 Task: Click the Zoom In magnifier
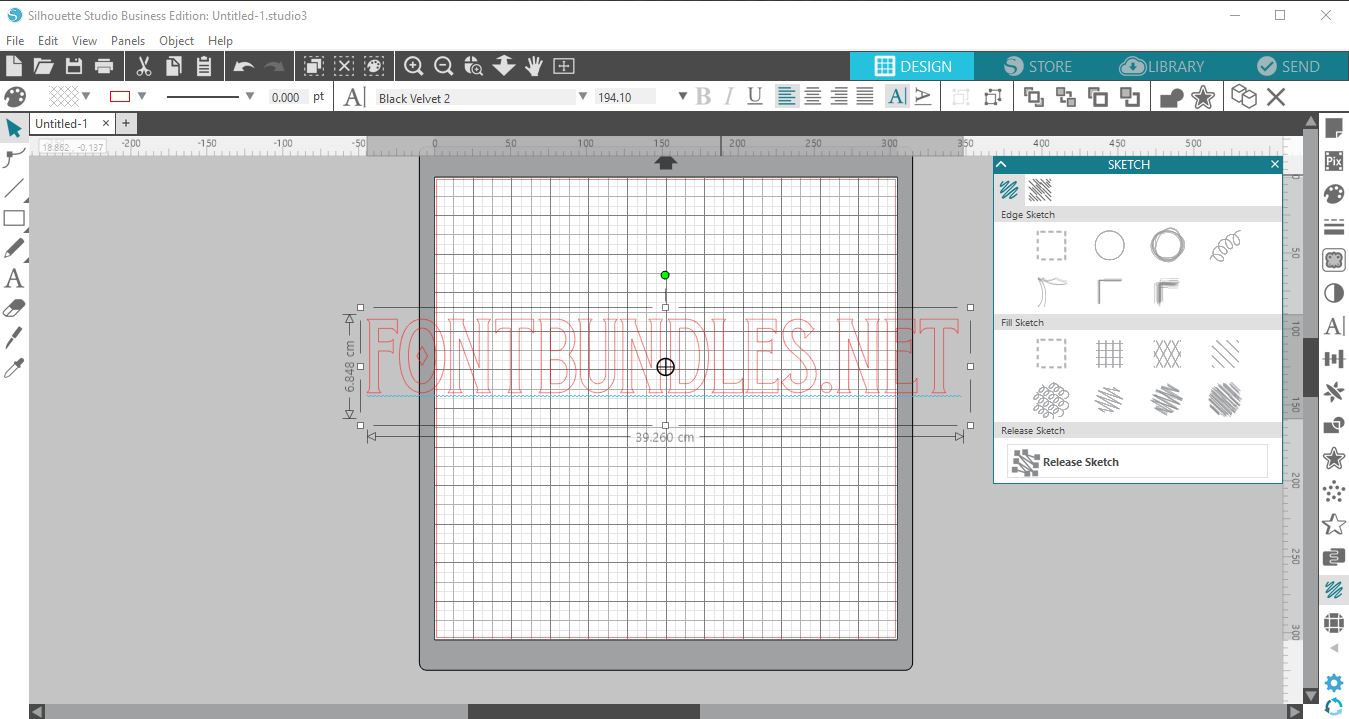coord(413,66)
